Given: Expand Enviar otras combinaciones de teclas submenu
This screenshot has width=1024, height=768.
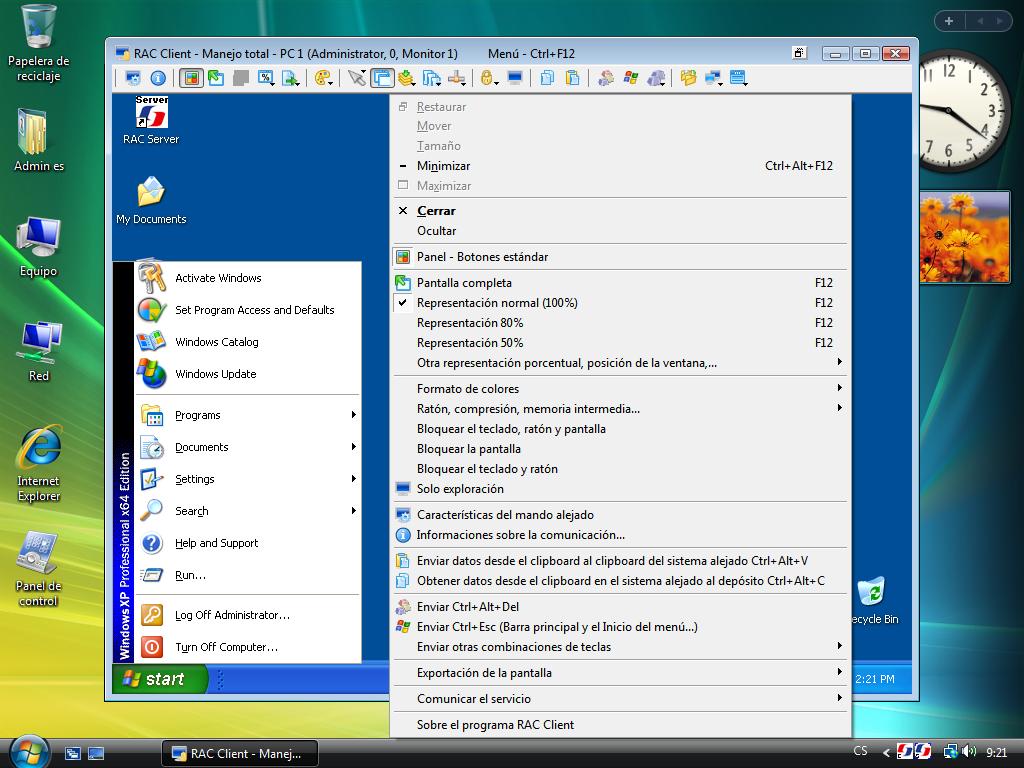Looking at the screenshot, I should tap(620, 647).
